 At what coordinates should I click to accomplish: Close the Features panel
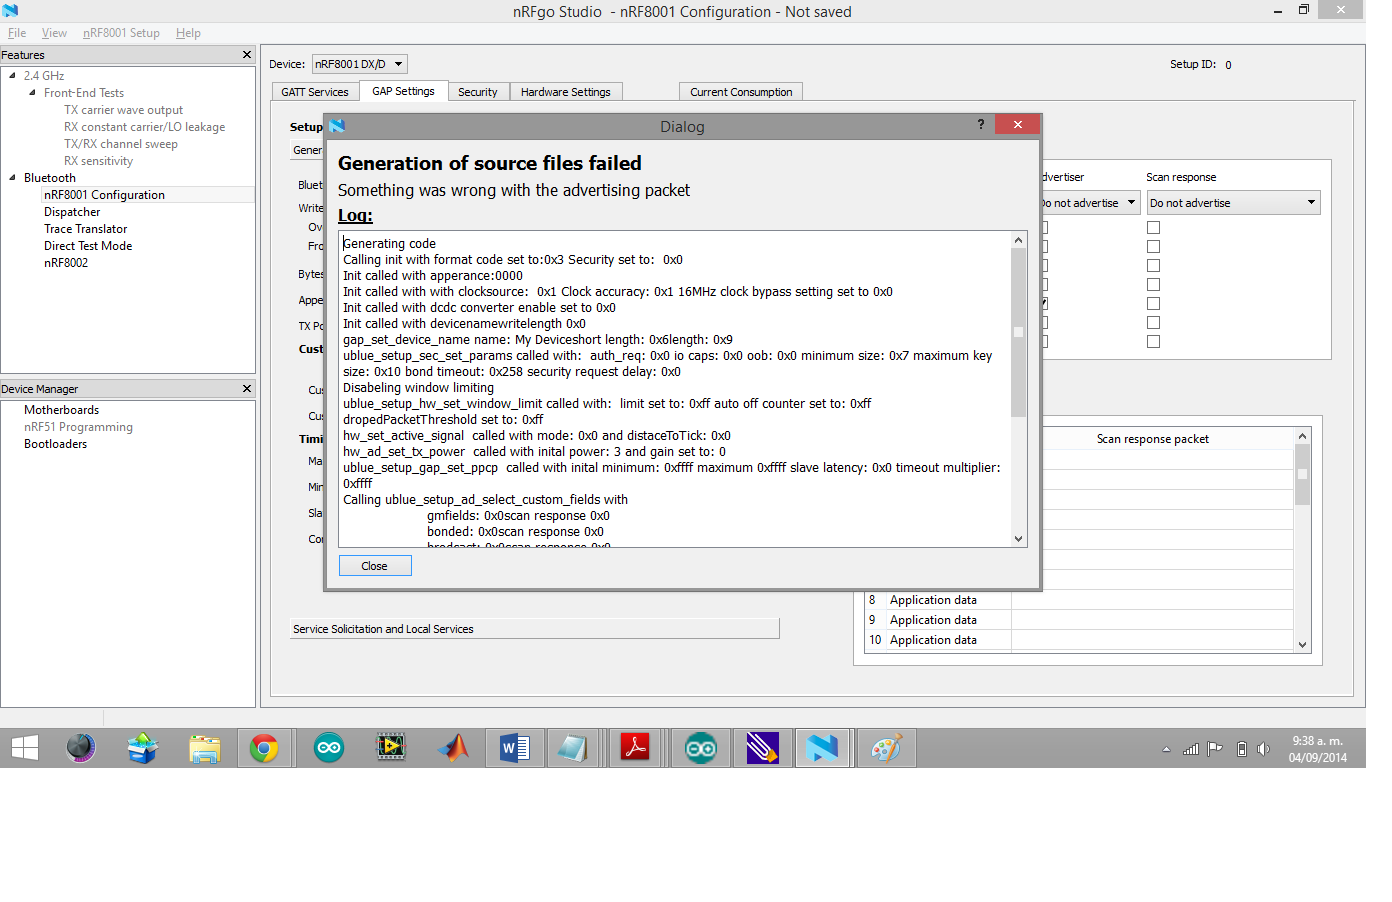click(x=247, y=54)
